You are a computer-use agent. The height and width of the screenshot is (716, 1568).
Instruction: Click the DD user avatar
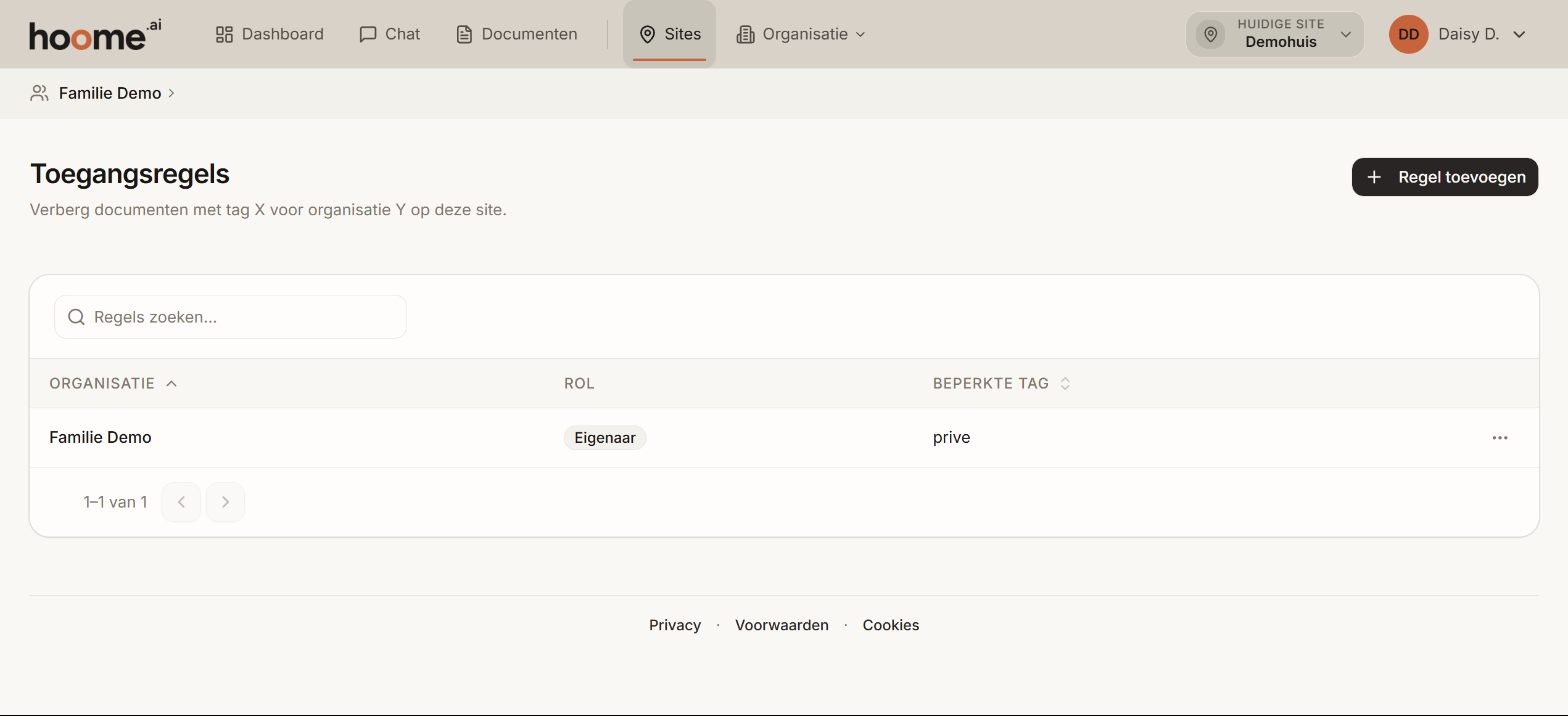click(1408, 34)
